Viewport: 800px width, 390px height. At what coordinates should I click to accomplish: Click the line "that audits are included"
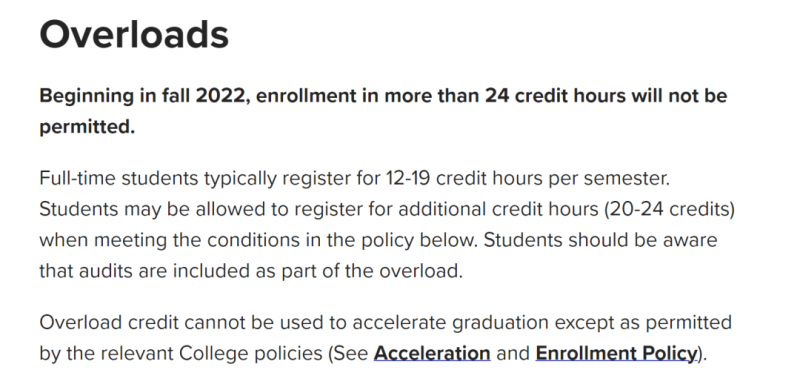click(251, 271)
